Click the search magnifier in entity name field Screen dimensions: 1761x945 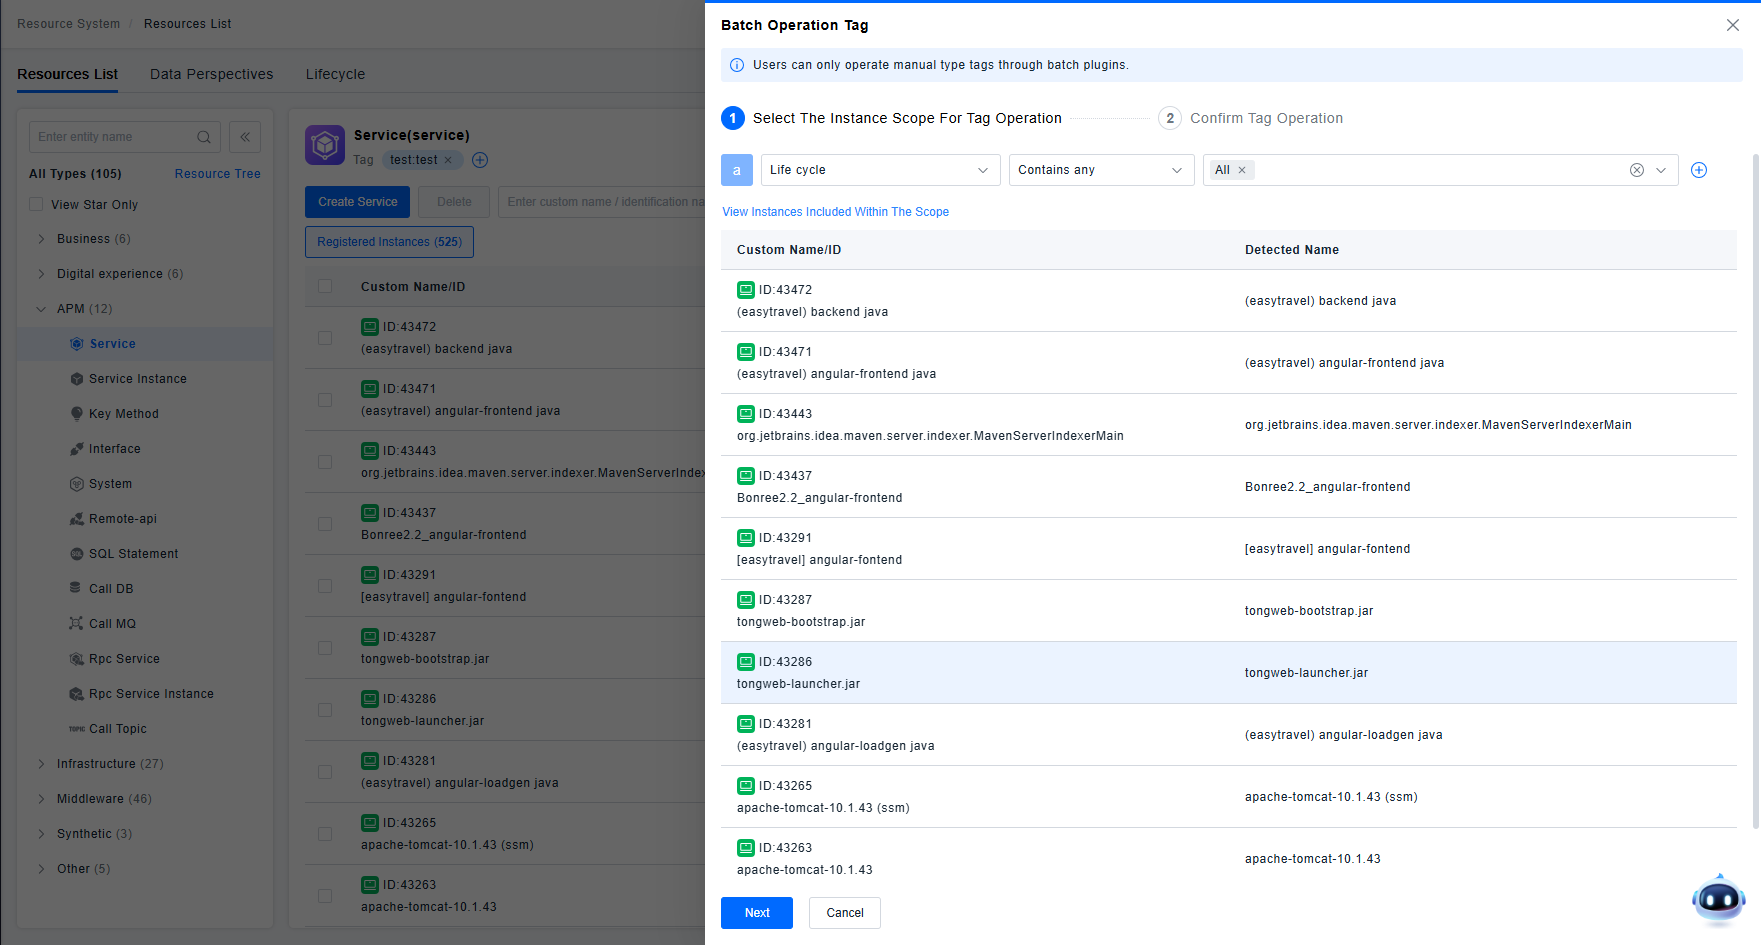pyautogui.click(x=204, y=137)
